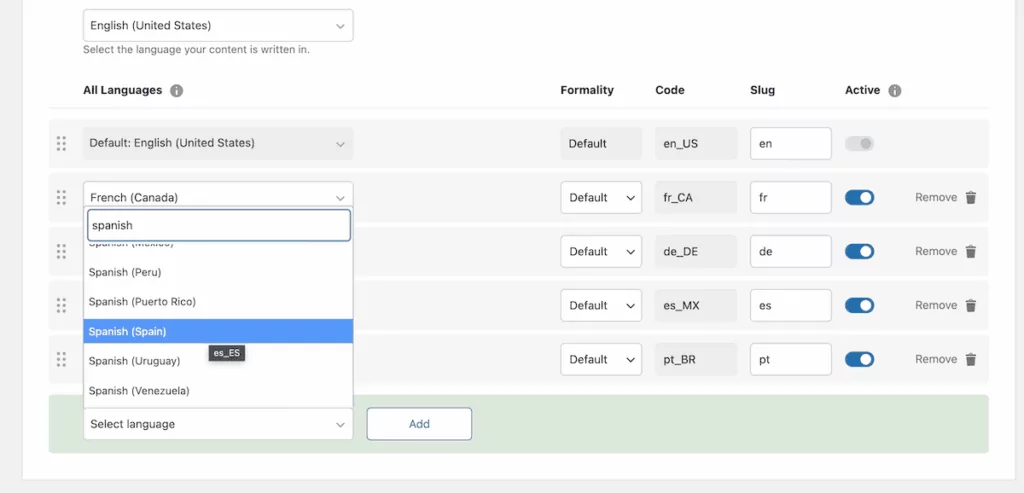Open the English (United States) content language dropdown
The image size is (1024, 493).
(x=218, y=25)
